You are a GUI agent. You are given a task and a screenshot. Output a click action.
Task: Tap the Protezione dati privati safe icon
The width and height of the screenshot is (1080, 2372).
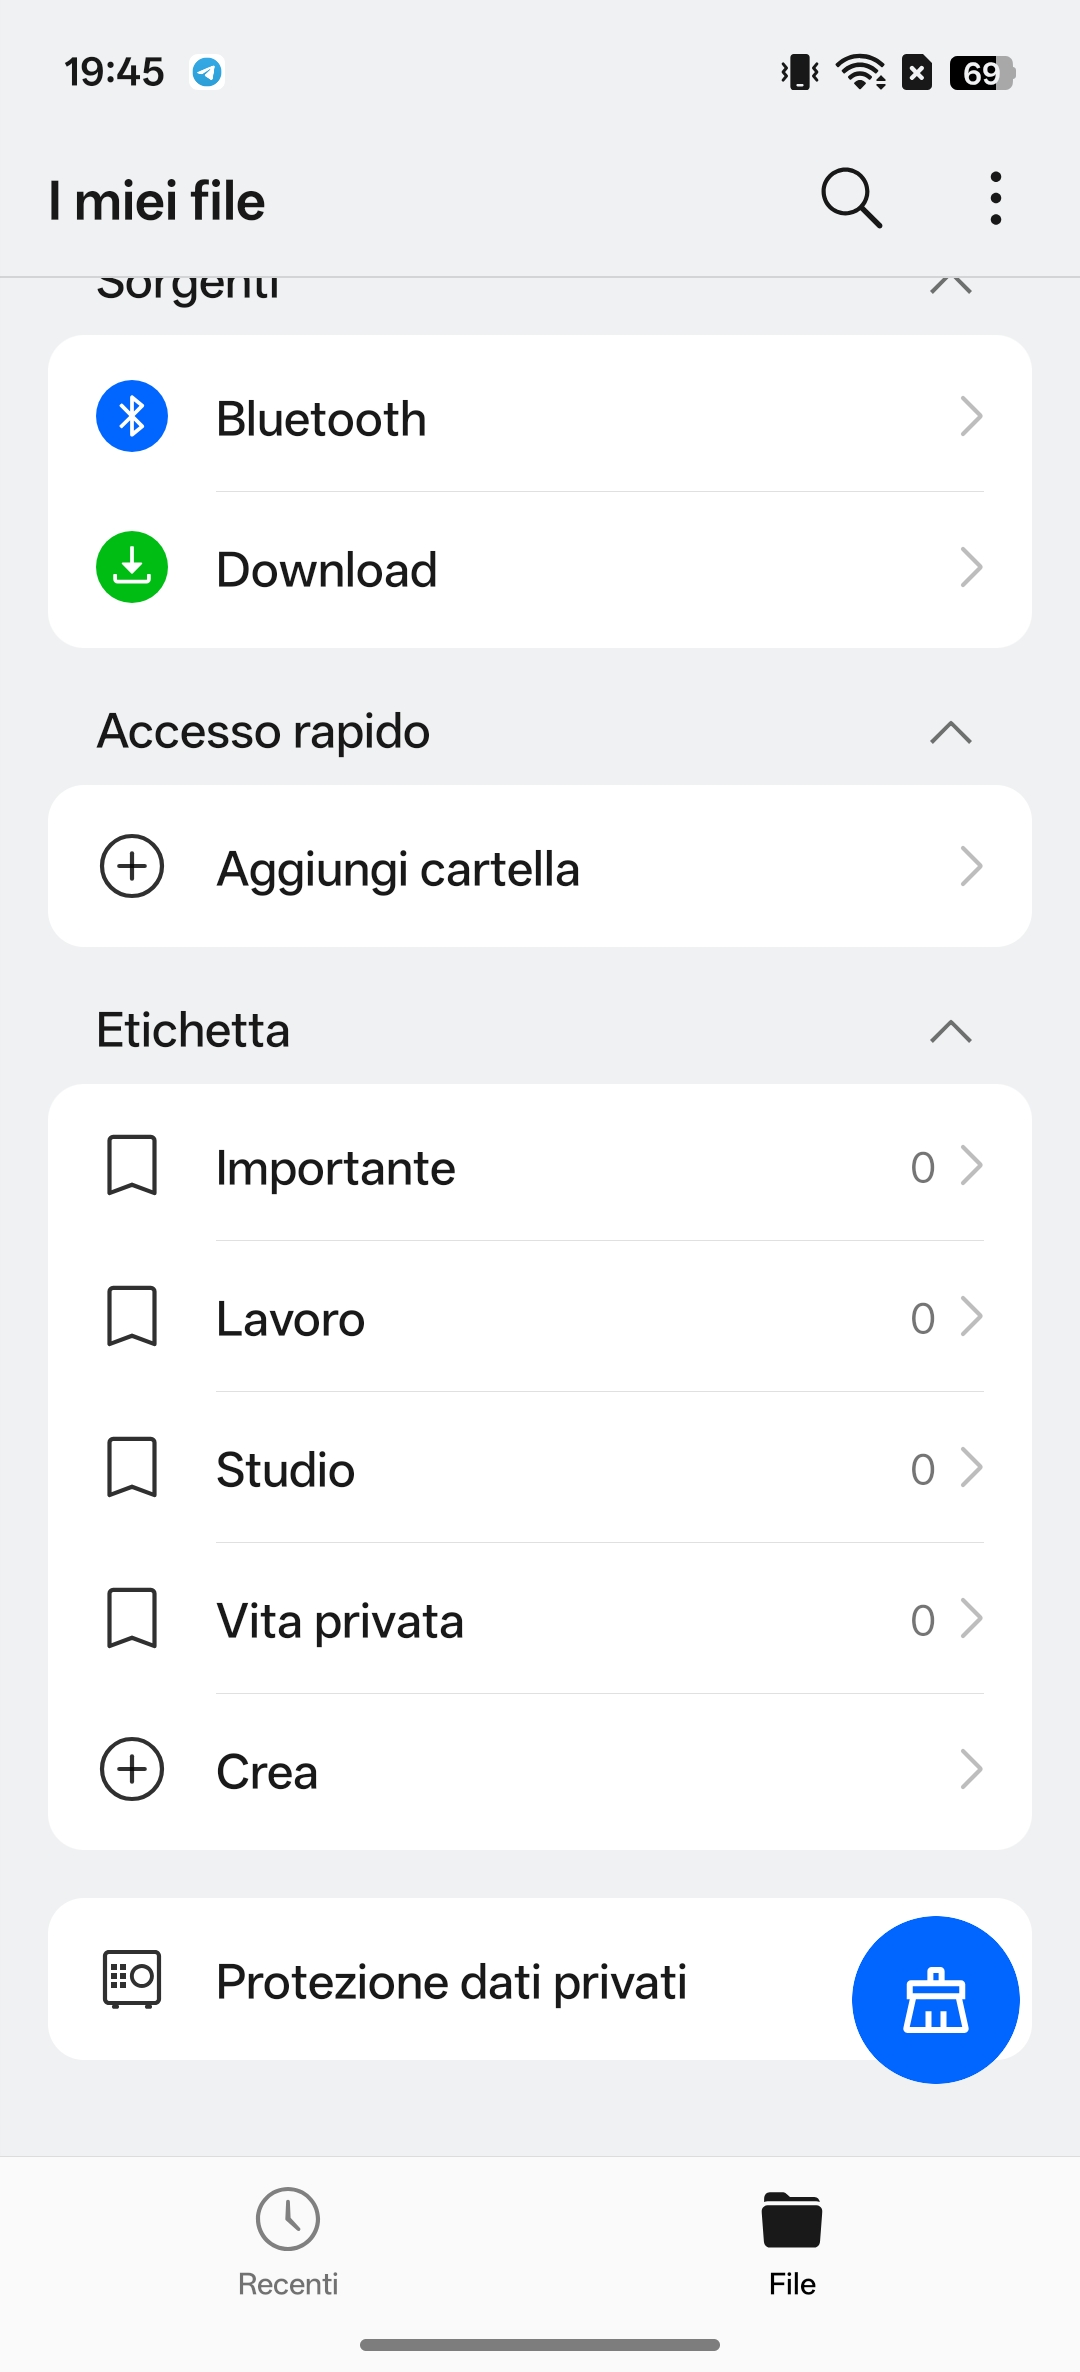pos(132,1978)
